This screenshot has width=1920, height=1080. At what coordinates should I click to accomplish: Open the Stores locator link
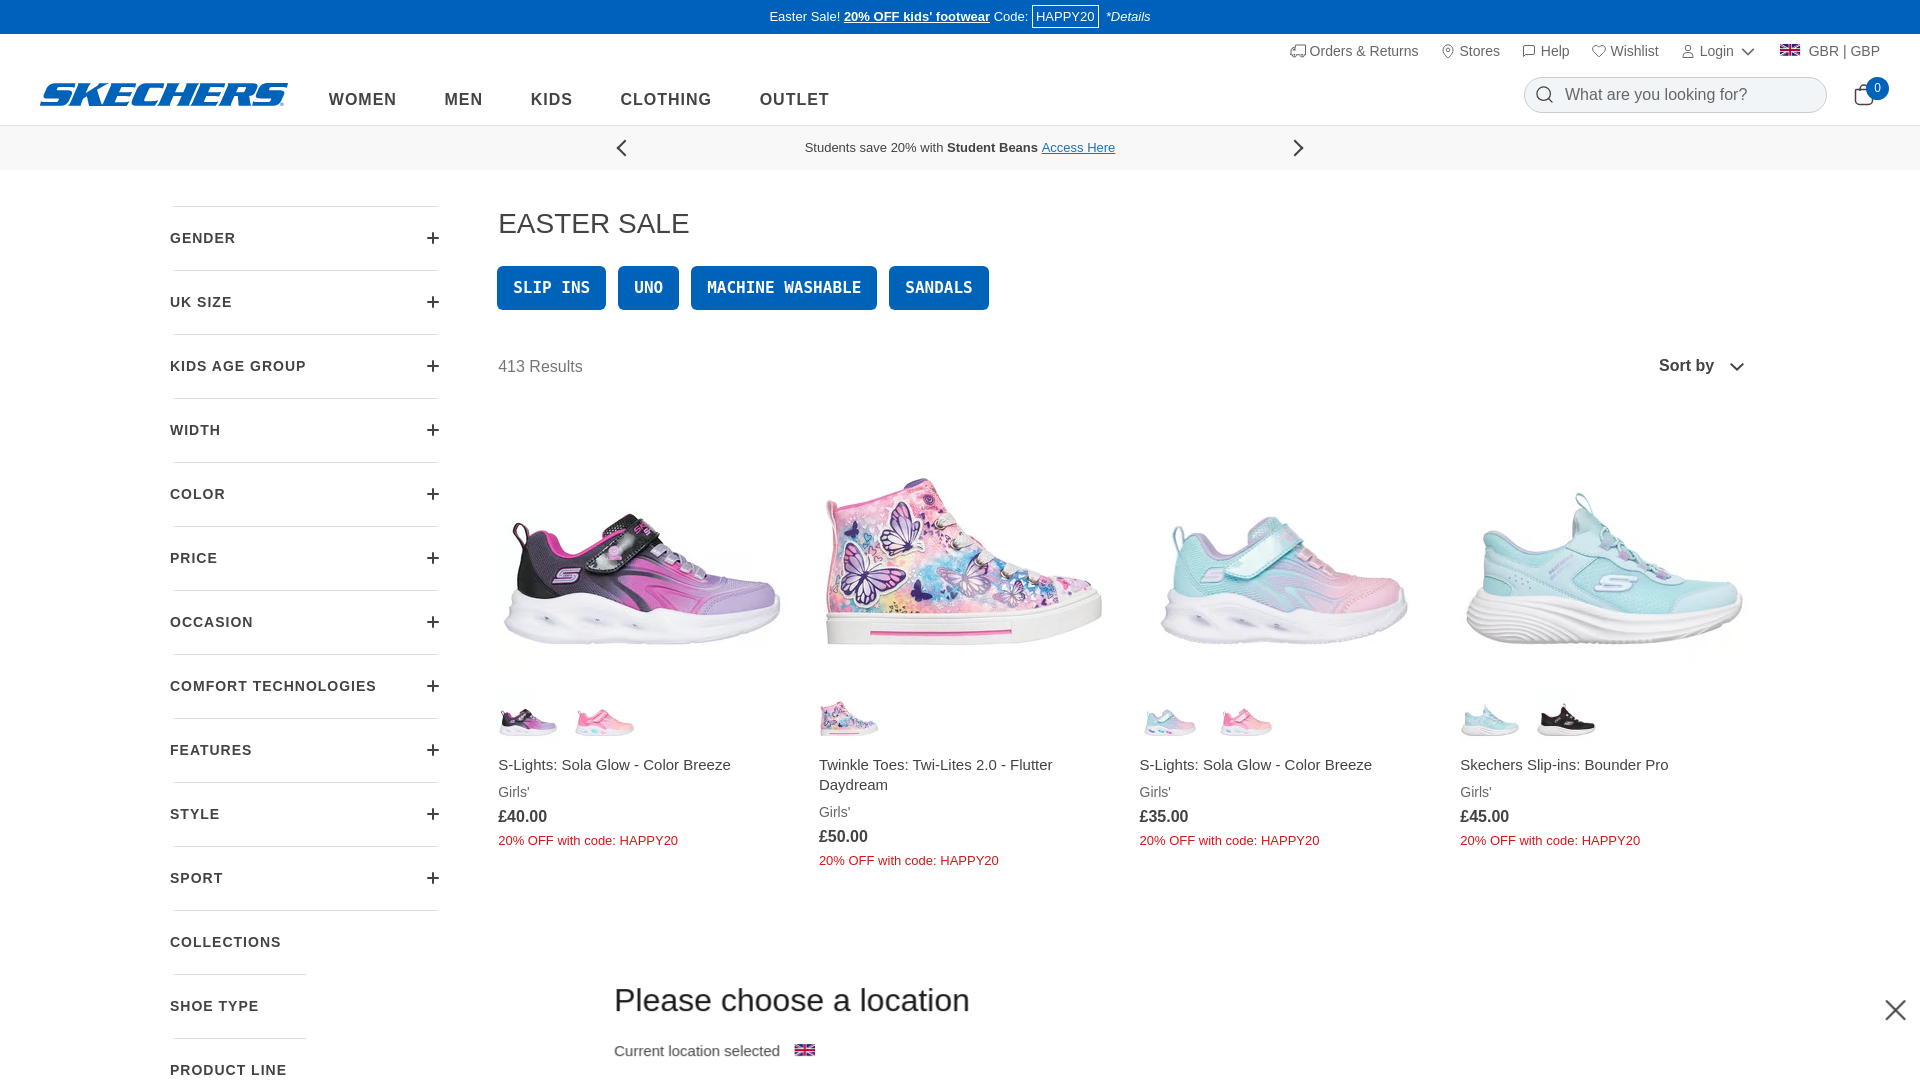pos(1470,51)
